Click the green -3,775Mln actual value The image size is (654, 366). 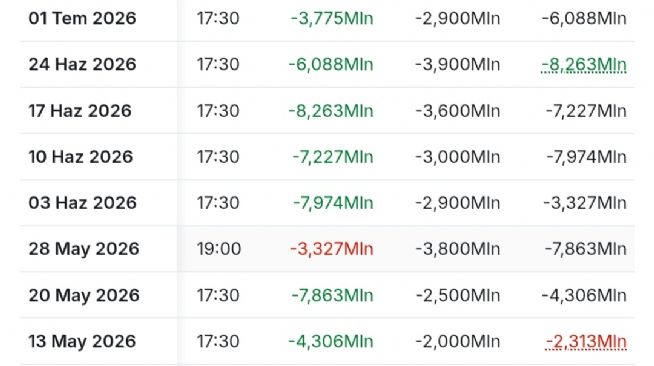click(332, 19)
